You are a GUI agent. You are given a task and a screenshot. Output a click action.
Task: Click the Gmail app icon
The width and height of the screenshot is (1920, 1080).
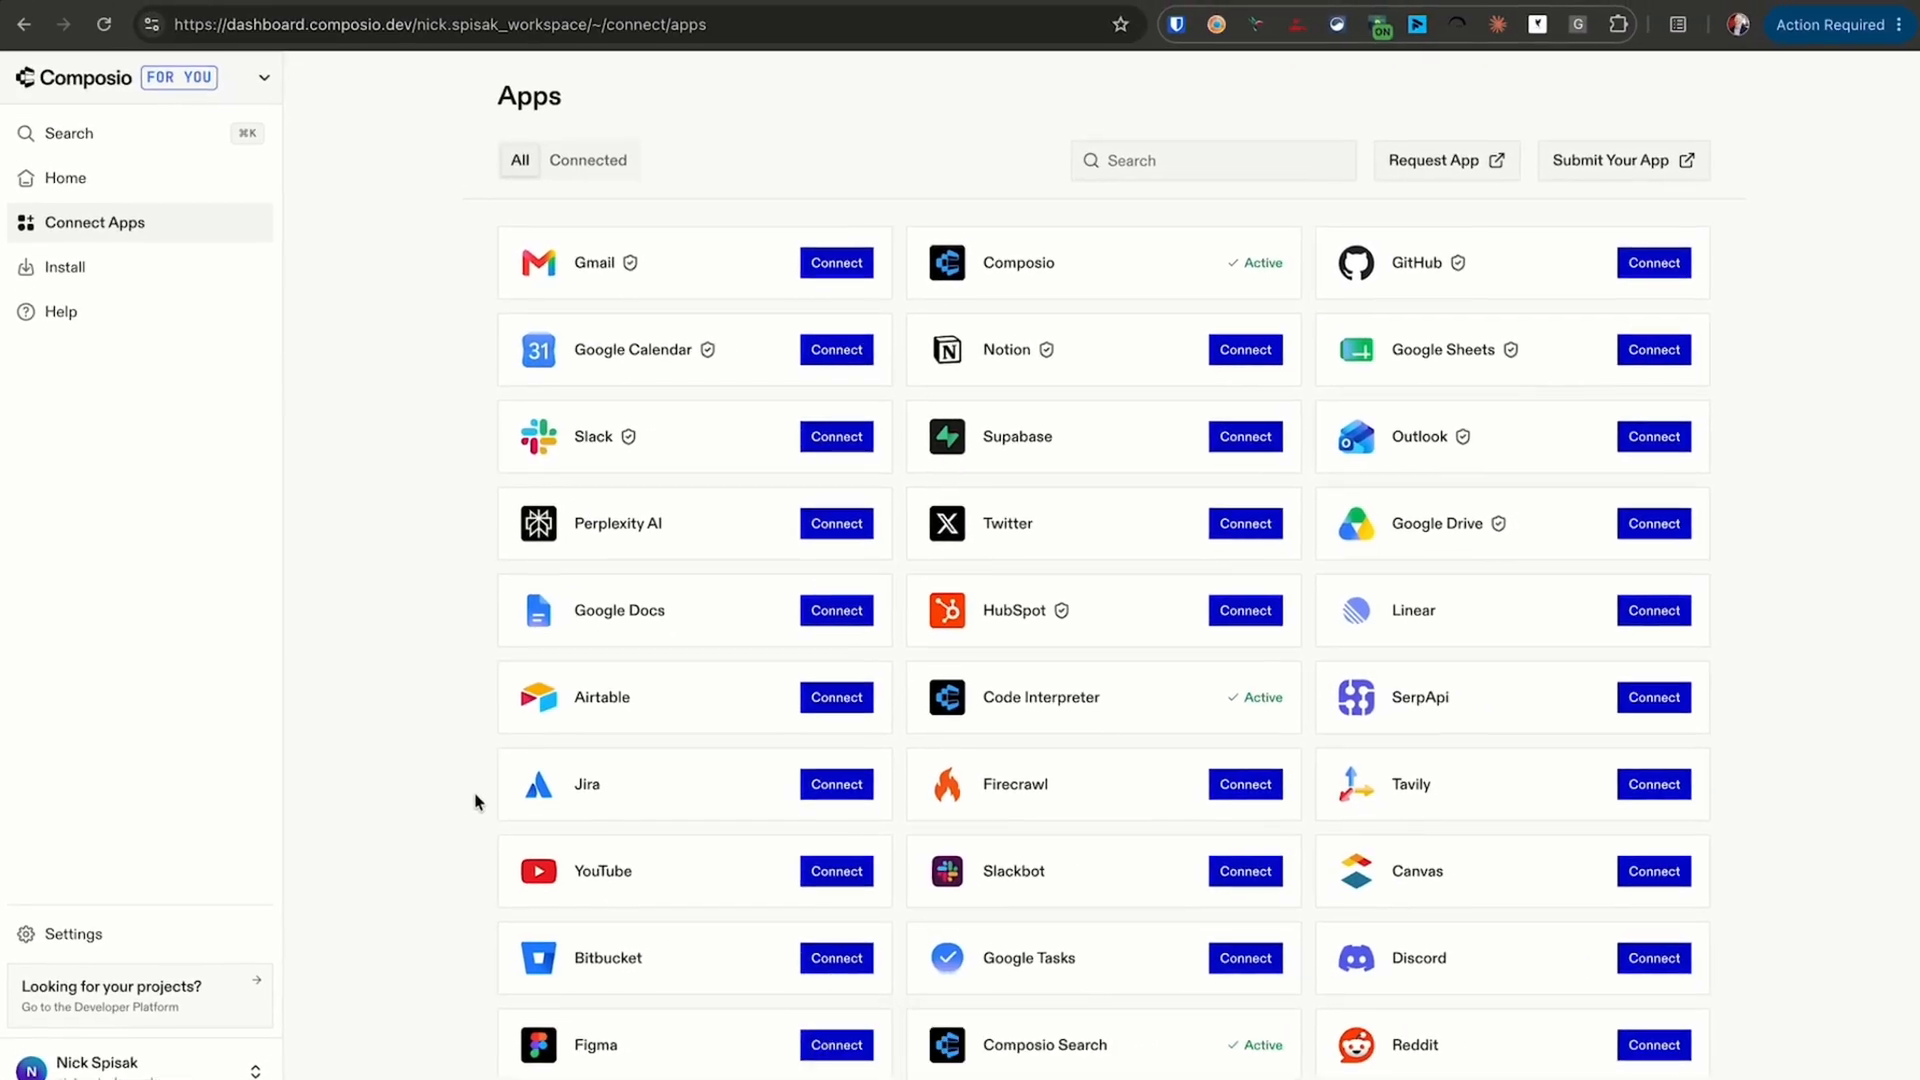pos(538,263)
